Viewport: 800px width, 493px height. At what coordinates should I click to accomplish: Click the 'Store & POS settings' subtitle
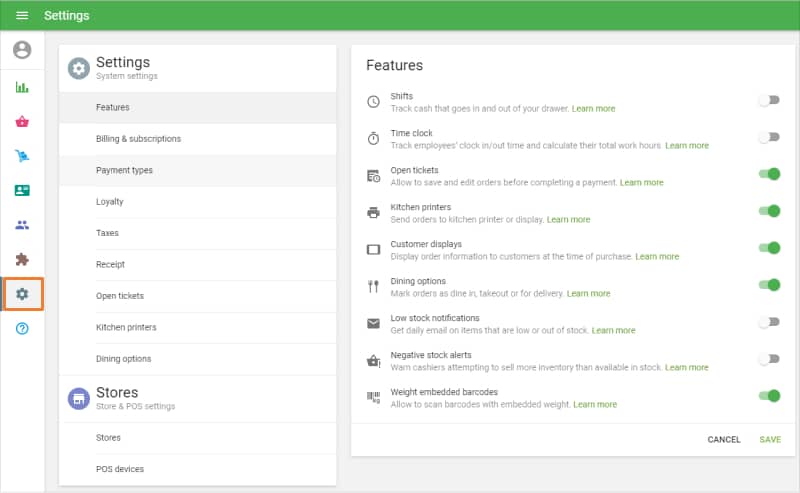135,406
